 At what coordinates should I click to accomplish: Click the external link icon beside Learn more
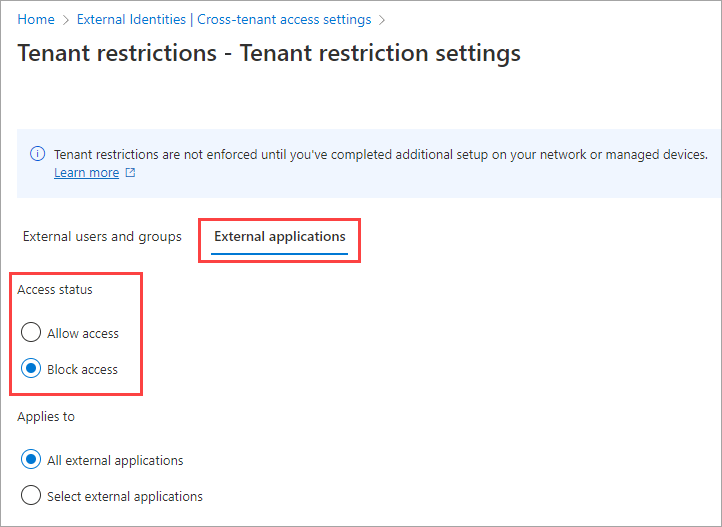(x=130, y=173)
